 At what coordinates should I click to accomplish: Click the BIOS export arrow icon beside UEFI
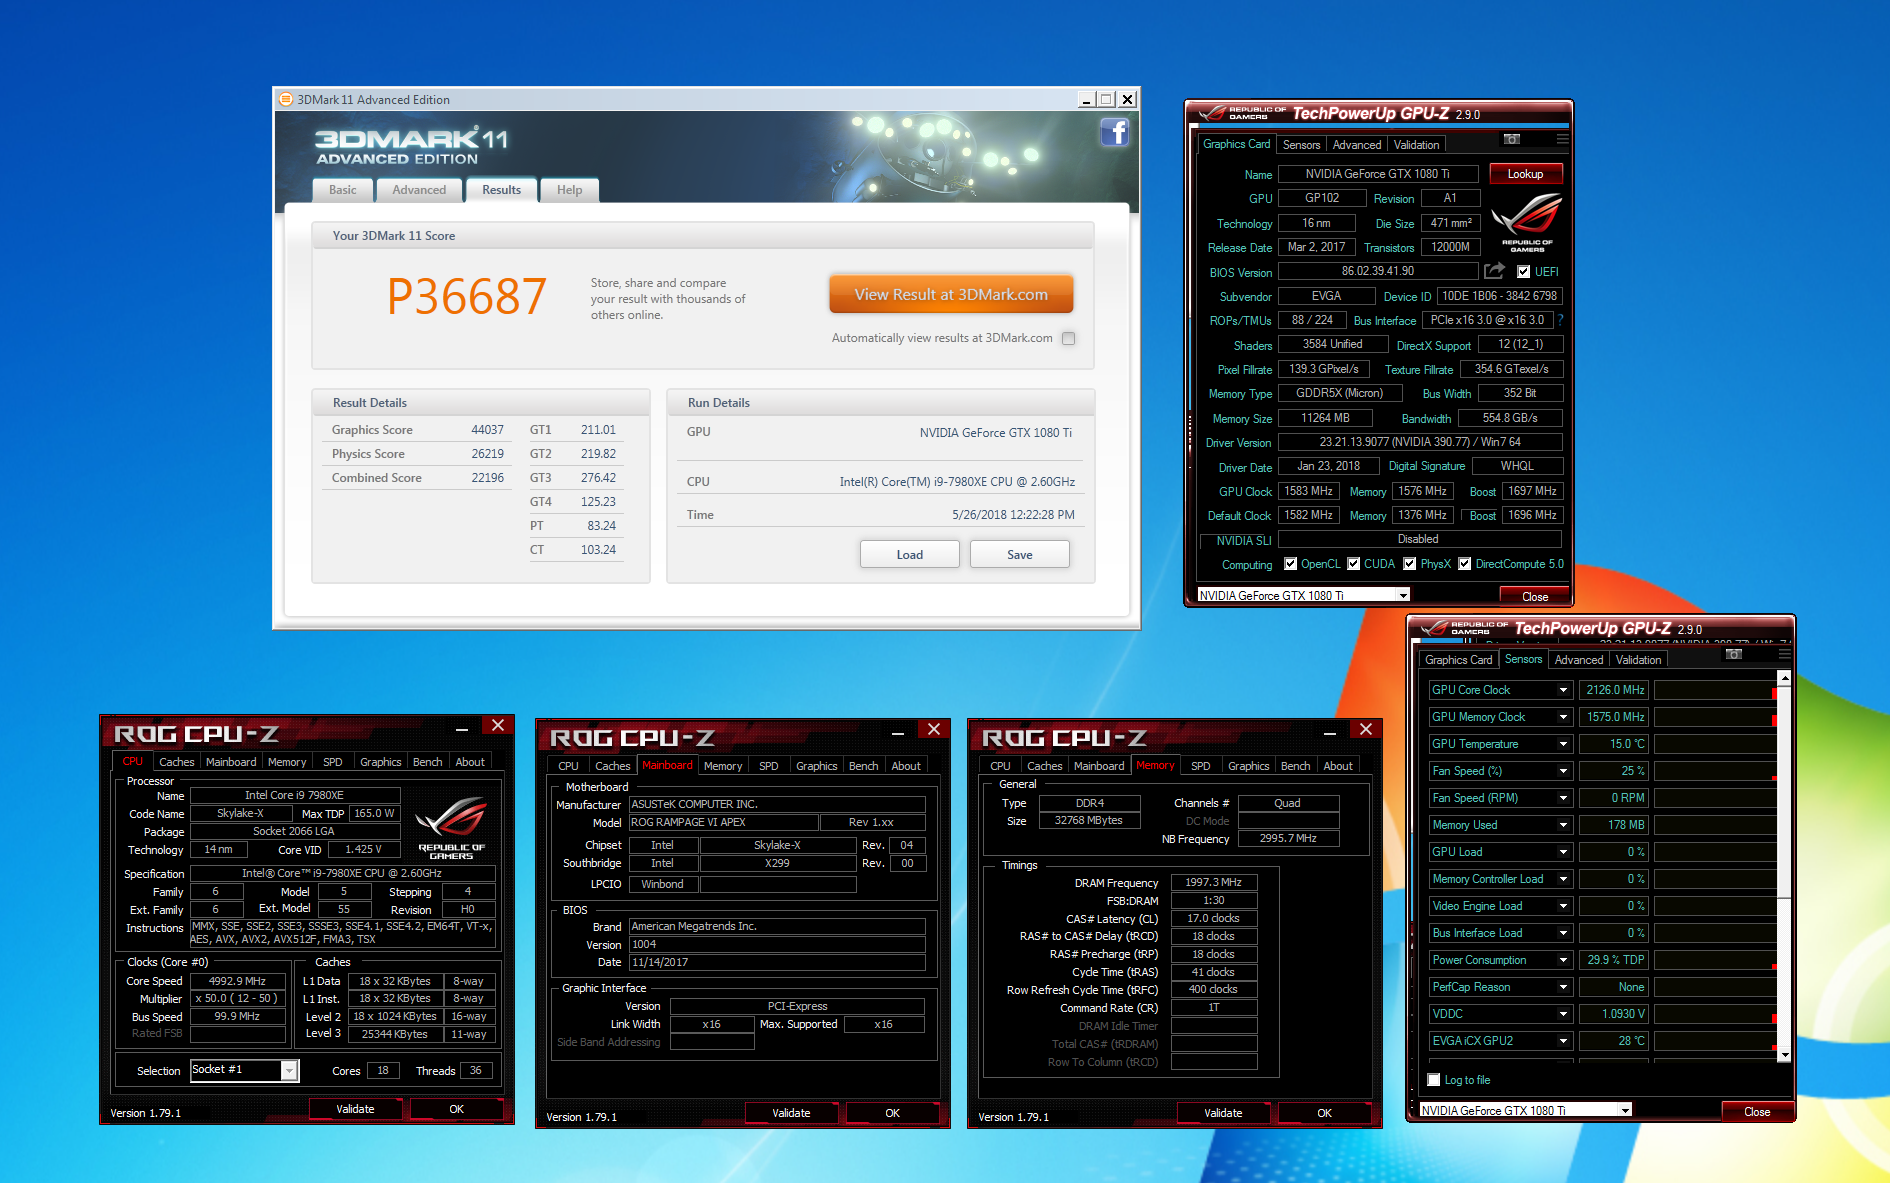point(1494,271)
